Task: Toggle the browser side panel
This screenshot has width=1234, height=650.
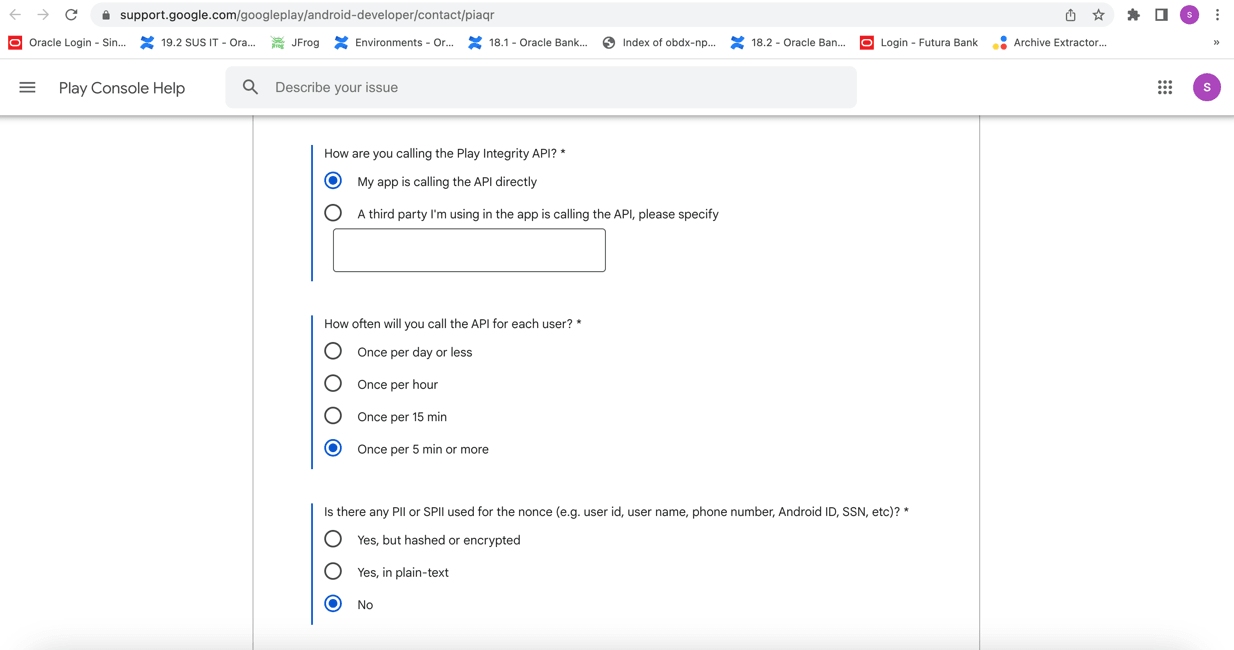Action: click(1161, 15)
